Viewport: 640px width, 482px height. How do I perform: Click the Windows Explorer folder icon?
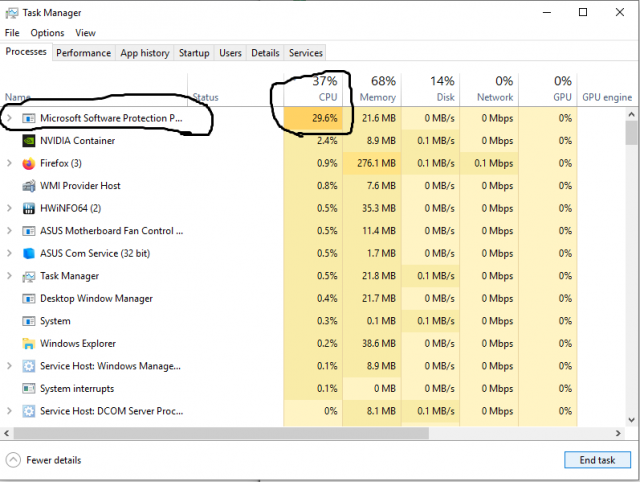click(x=29, y=343)
